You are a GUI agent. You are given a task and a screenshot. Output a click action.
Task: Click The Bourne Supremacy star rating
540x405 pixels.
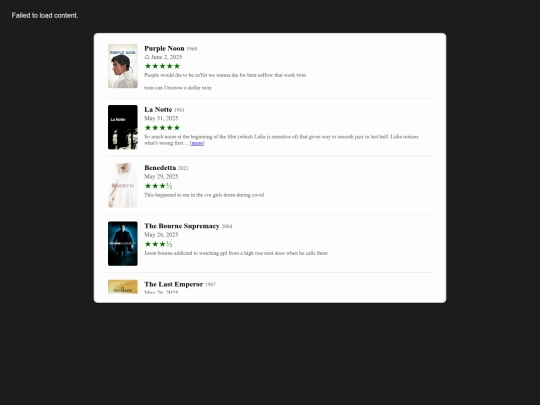(158, 244)
